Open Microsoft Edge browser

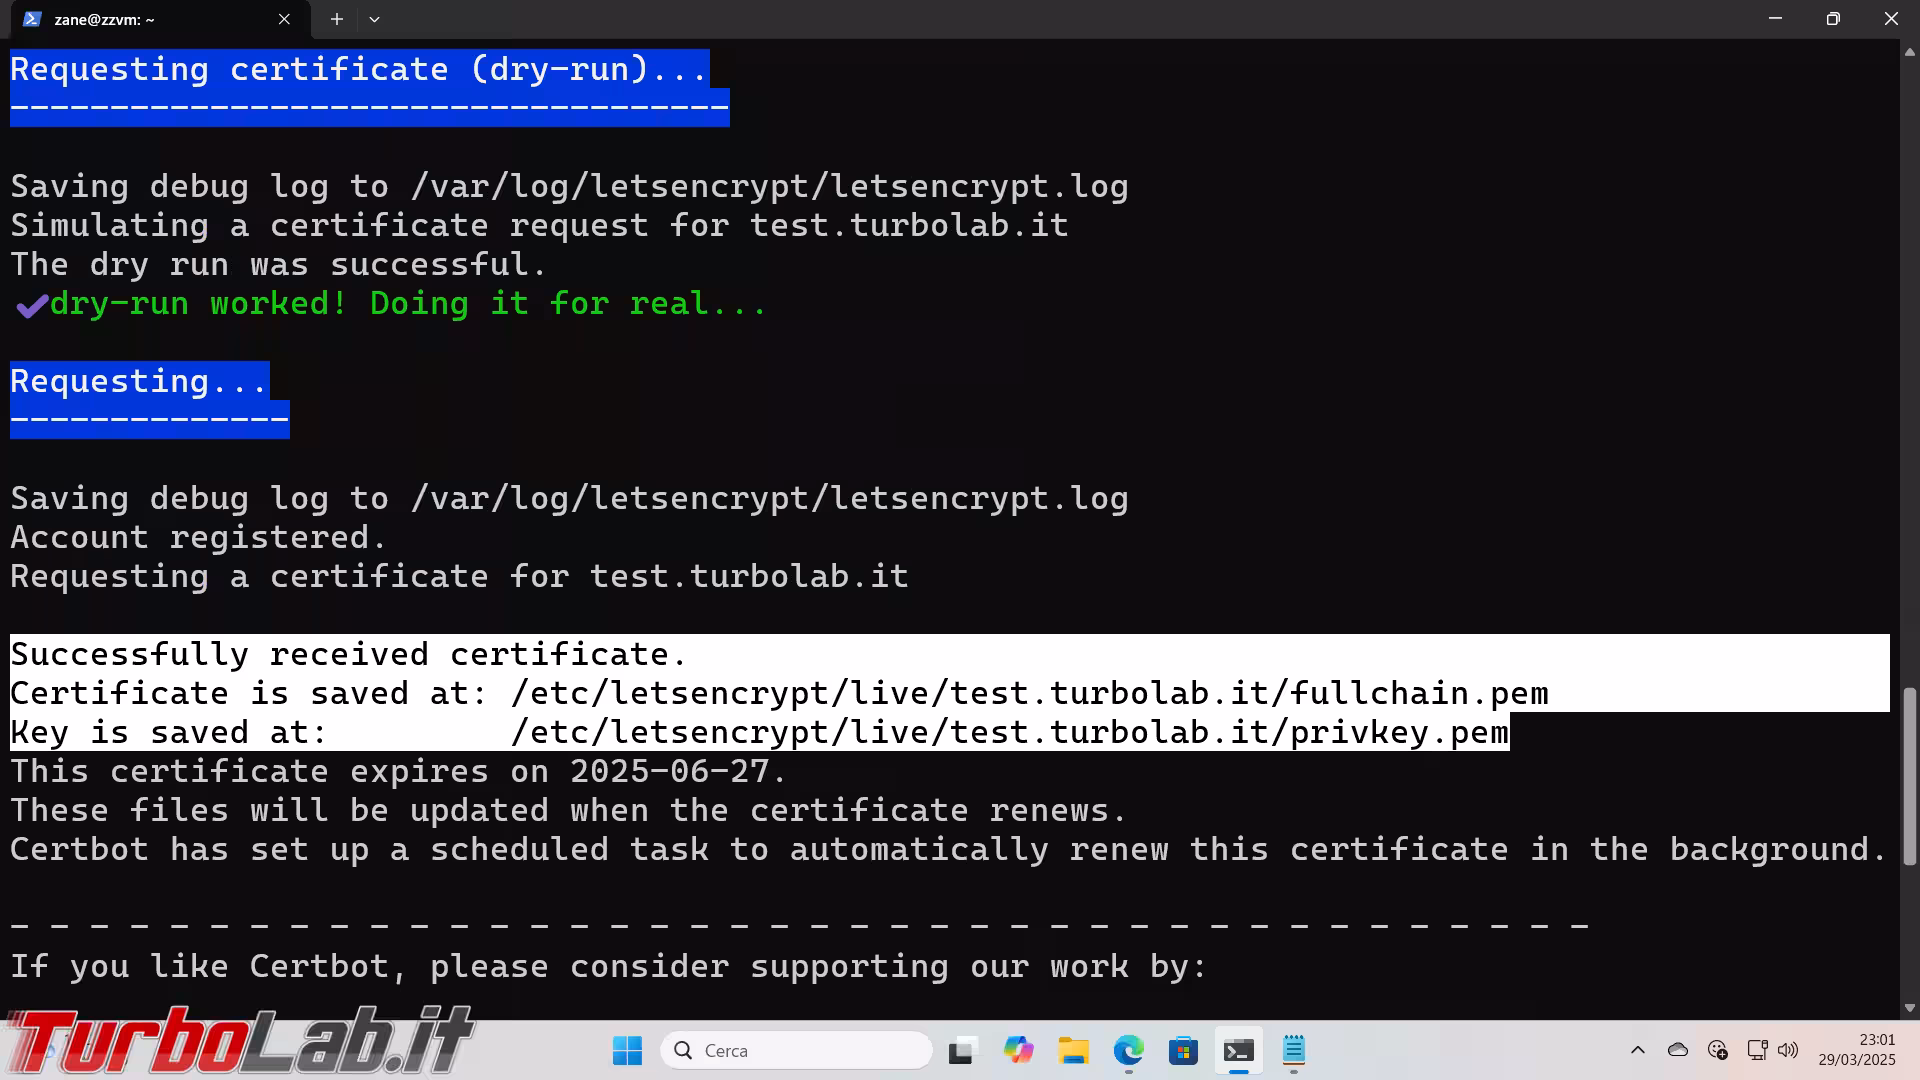(1128, 1051)
